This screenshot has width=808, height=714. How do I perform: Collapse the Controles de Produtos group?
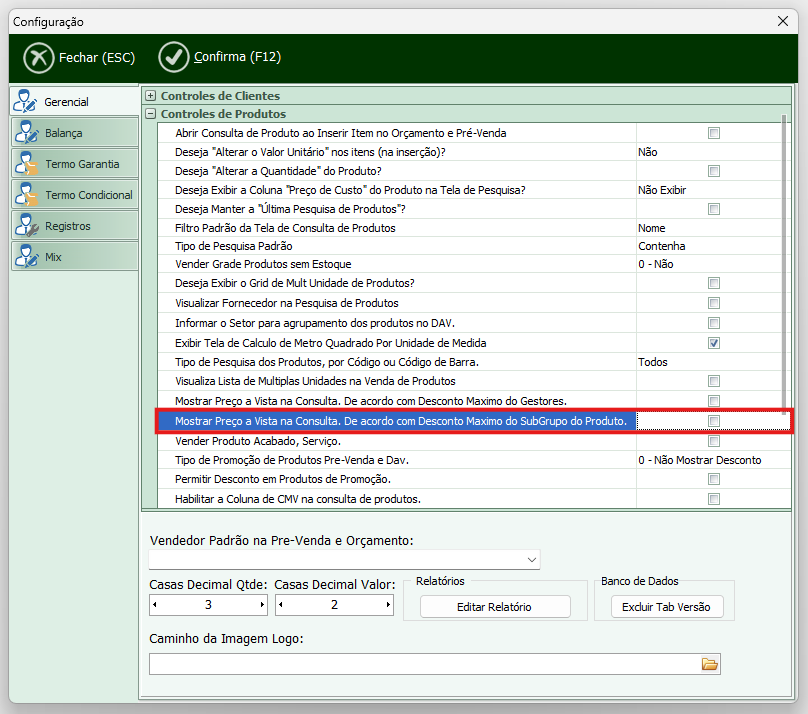coord(151,114)
